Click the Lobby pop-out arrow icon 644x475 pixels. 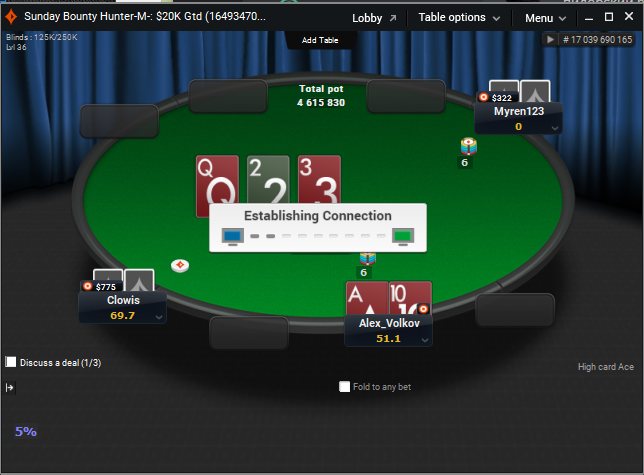[x=393, y=18]
